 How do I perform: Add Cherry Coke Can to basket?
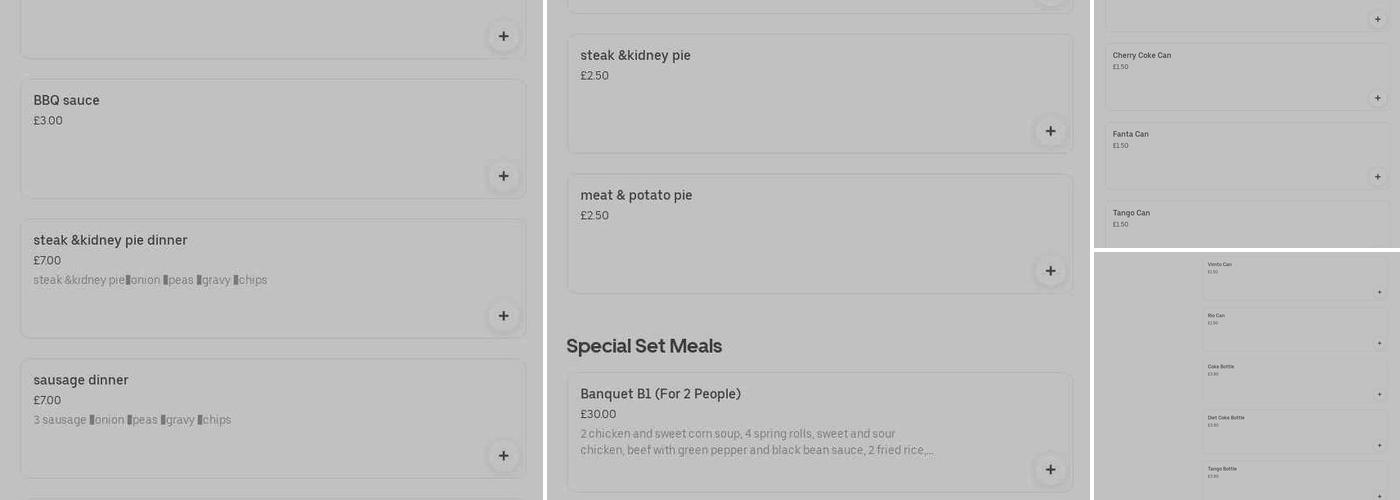(1377, 98)
